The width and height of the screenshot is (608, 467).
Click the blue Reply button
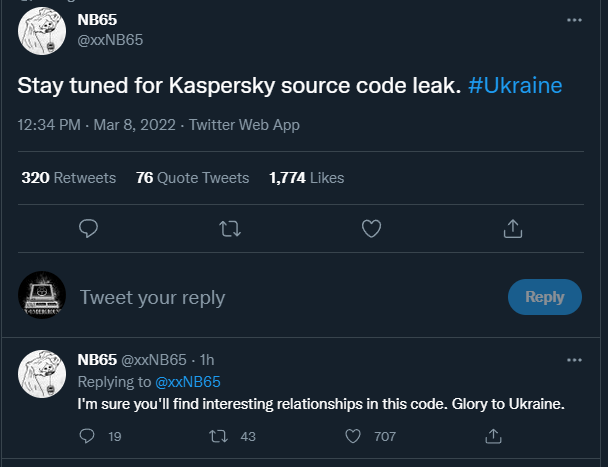tap(545, 297)
